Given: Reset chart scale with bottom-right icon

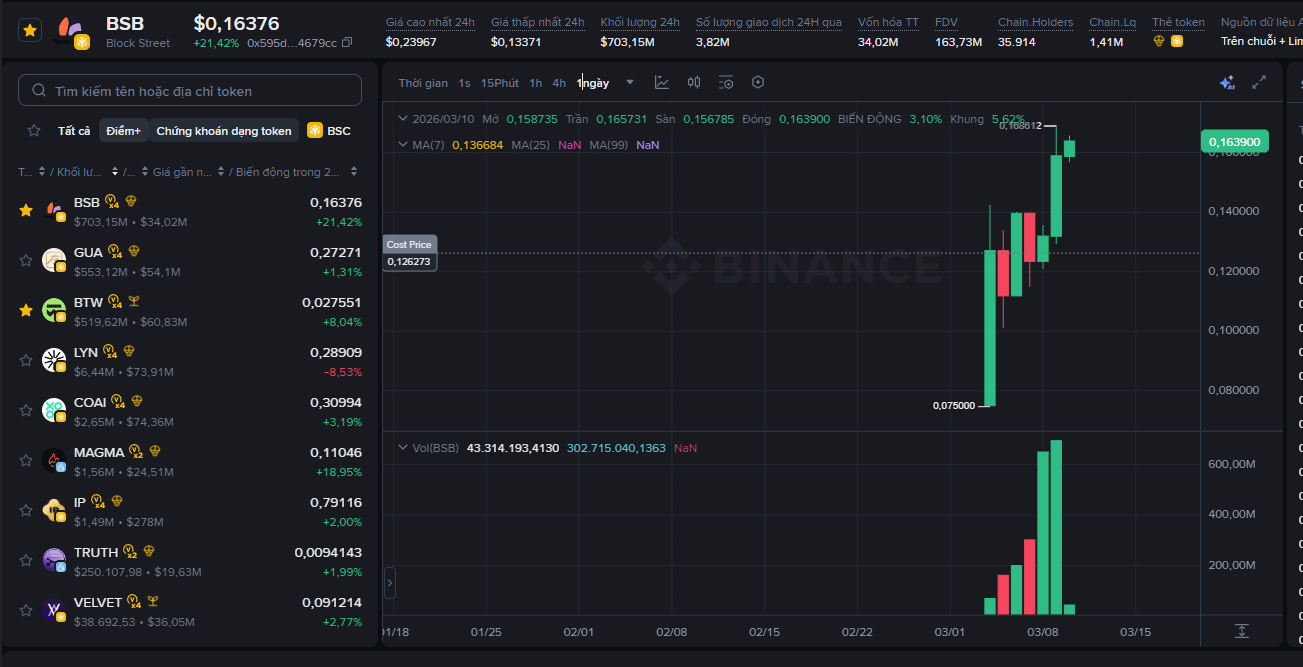Looking at the screenshot, I should point(1241,631).
